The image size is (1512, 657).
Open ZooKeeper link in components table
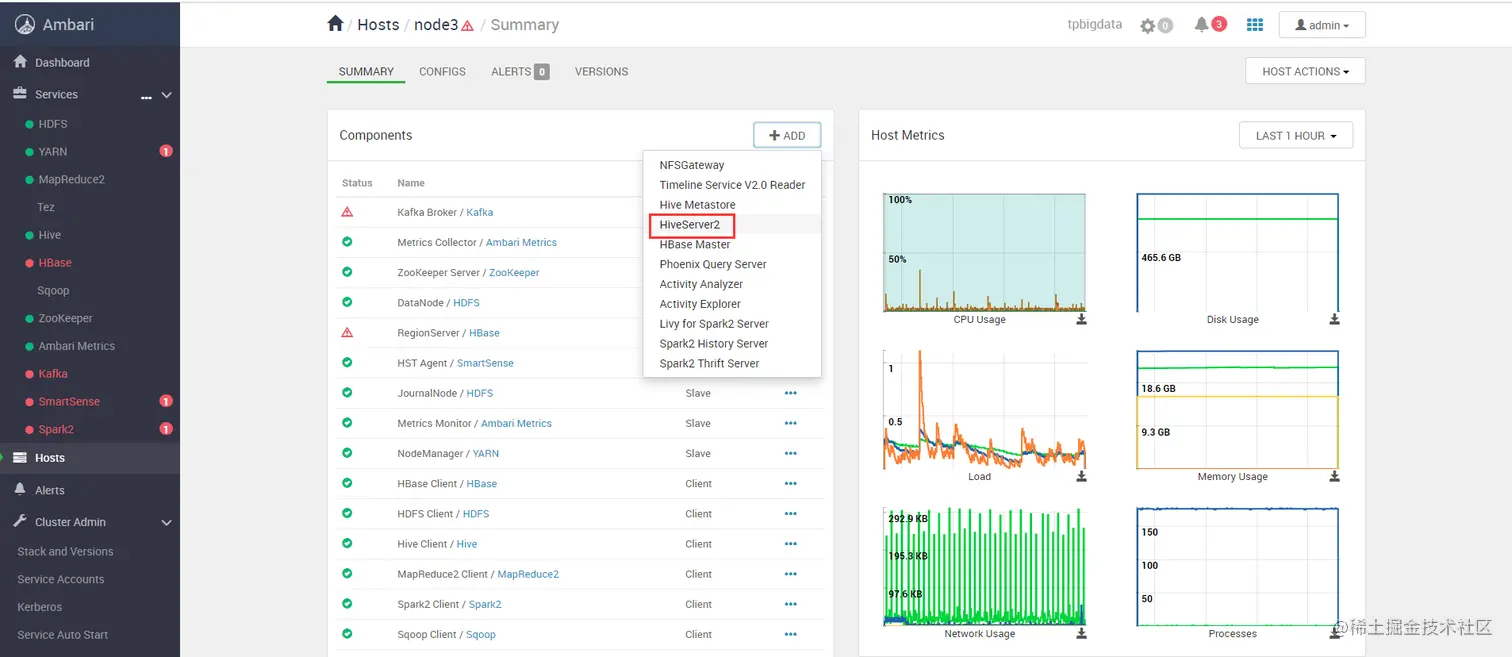[x=514, y=272]
